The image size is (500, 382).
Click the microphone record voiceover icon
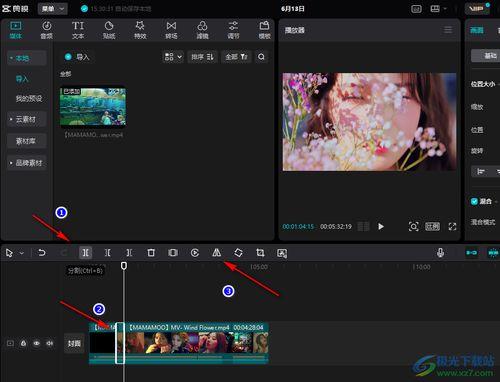(x=440, y=253)
